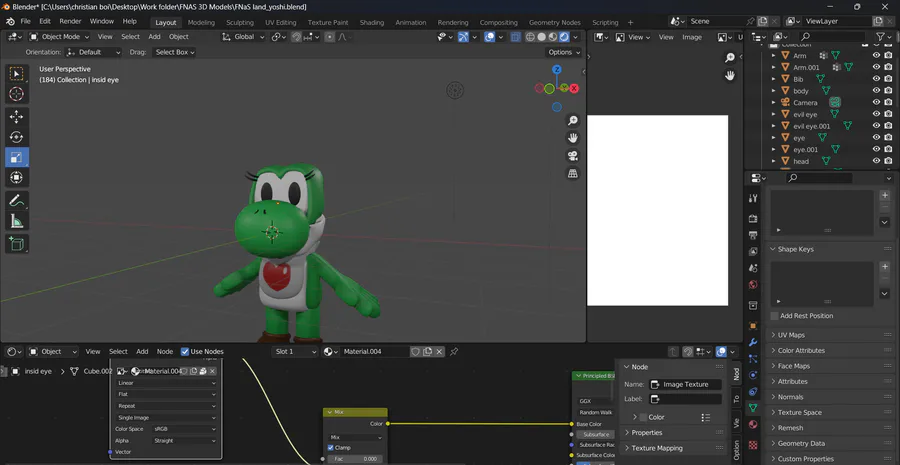Image resolution: width=900 pixels, height=465 pixels.
Task: Toggle visibility of head object
Action: 876,161
